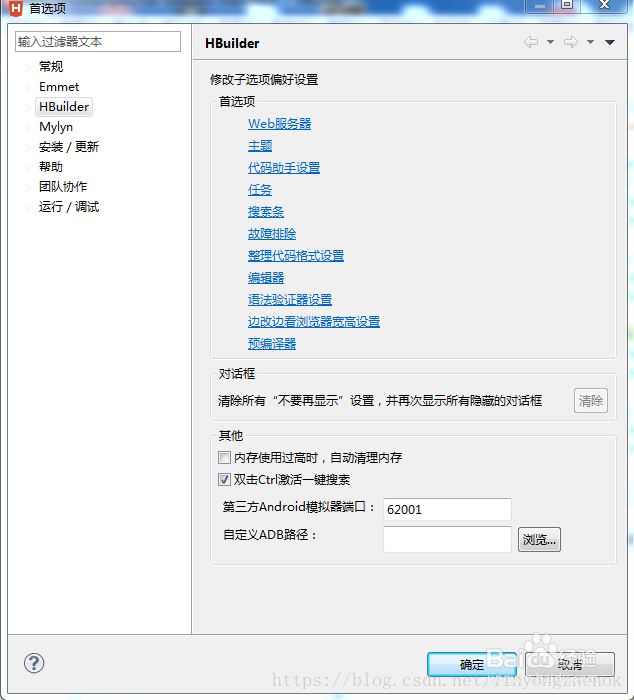Click the 自定义ADB路径 input field

[x=447, y=539]
